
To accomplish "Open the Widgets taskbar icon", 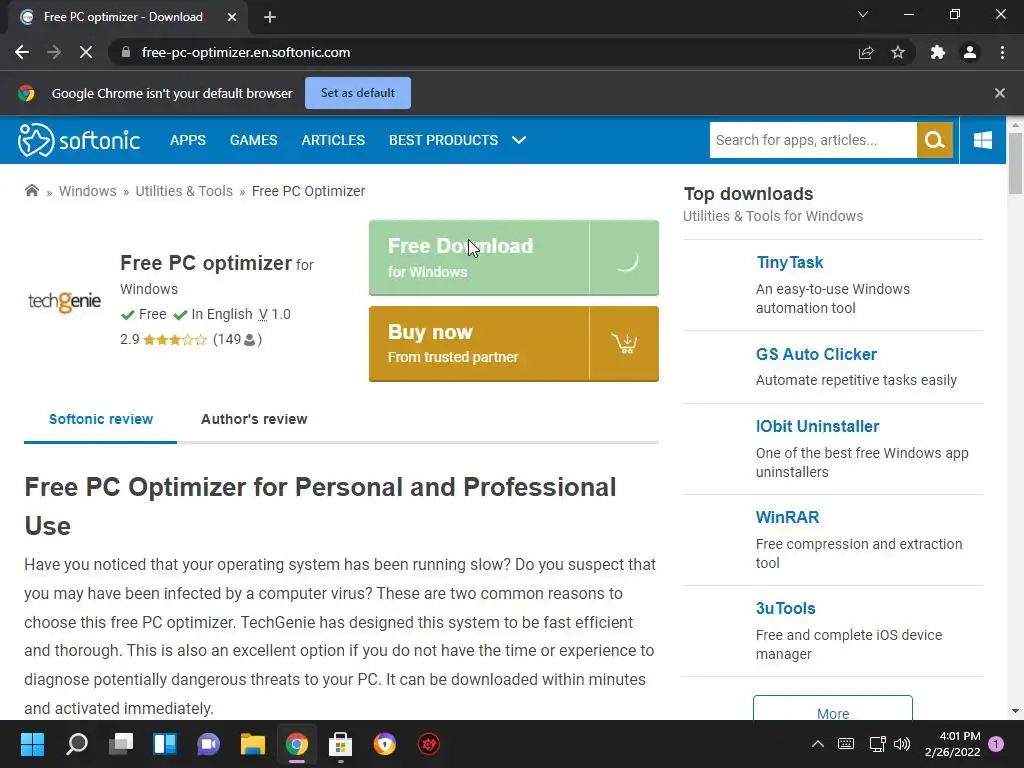I will (x=165, y=744).
